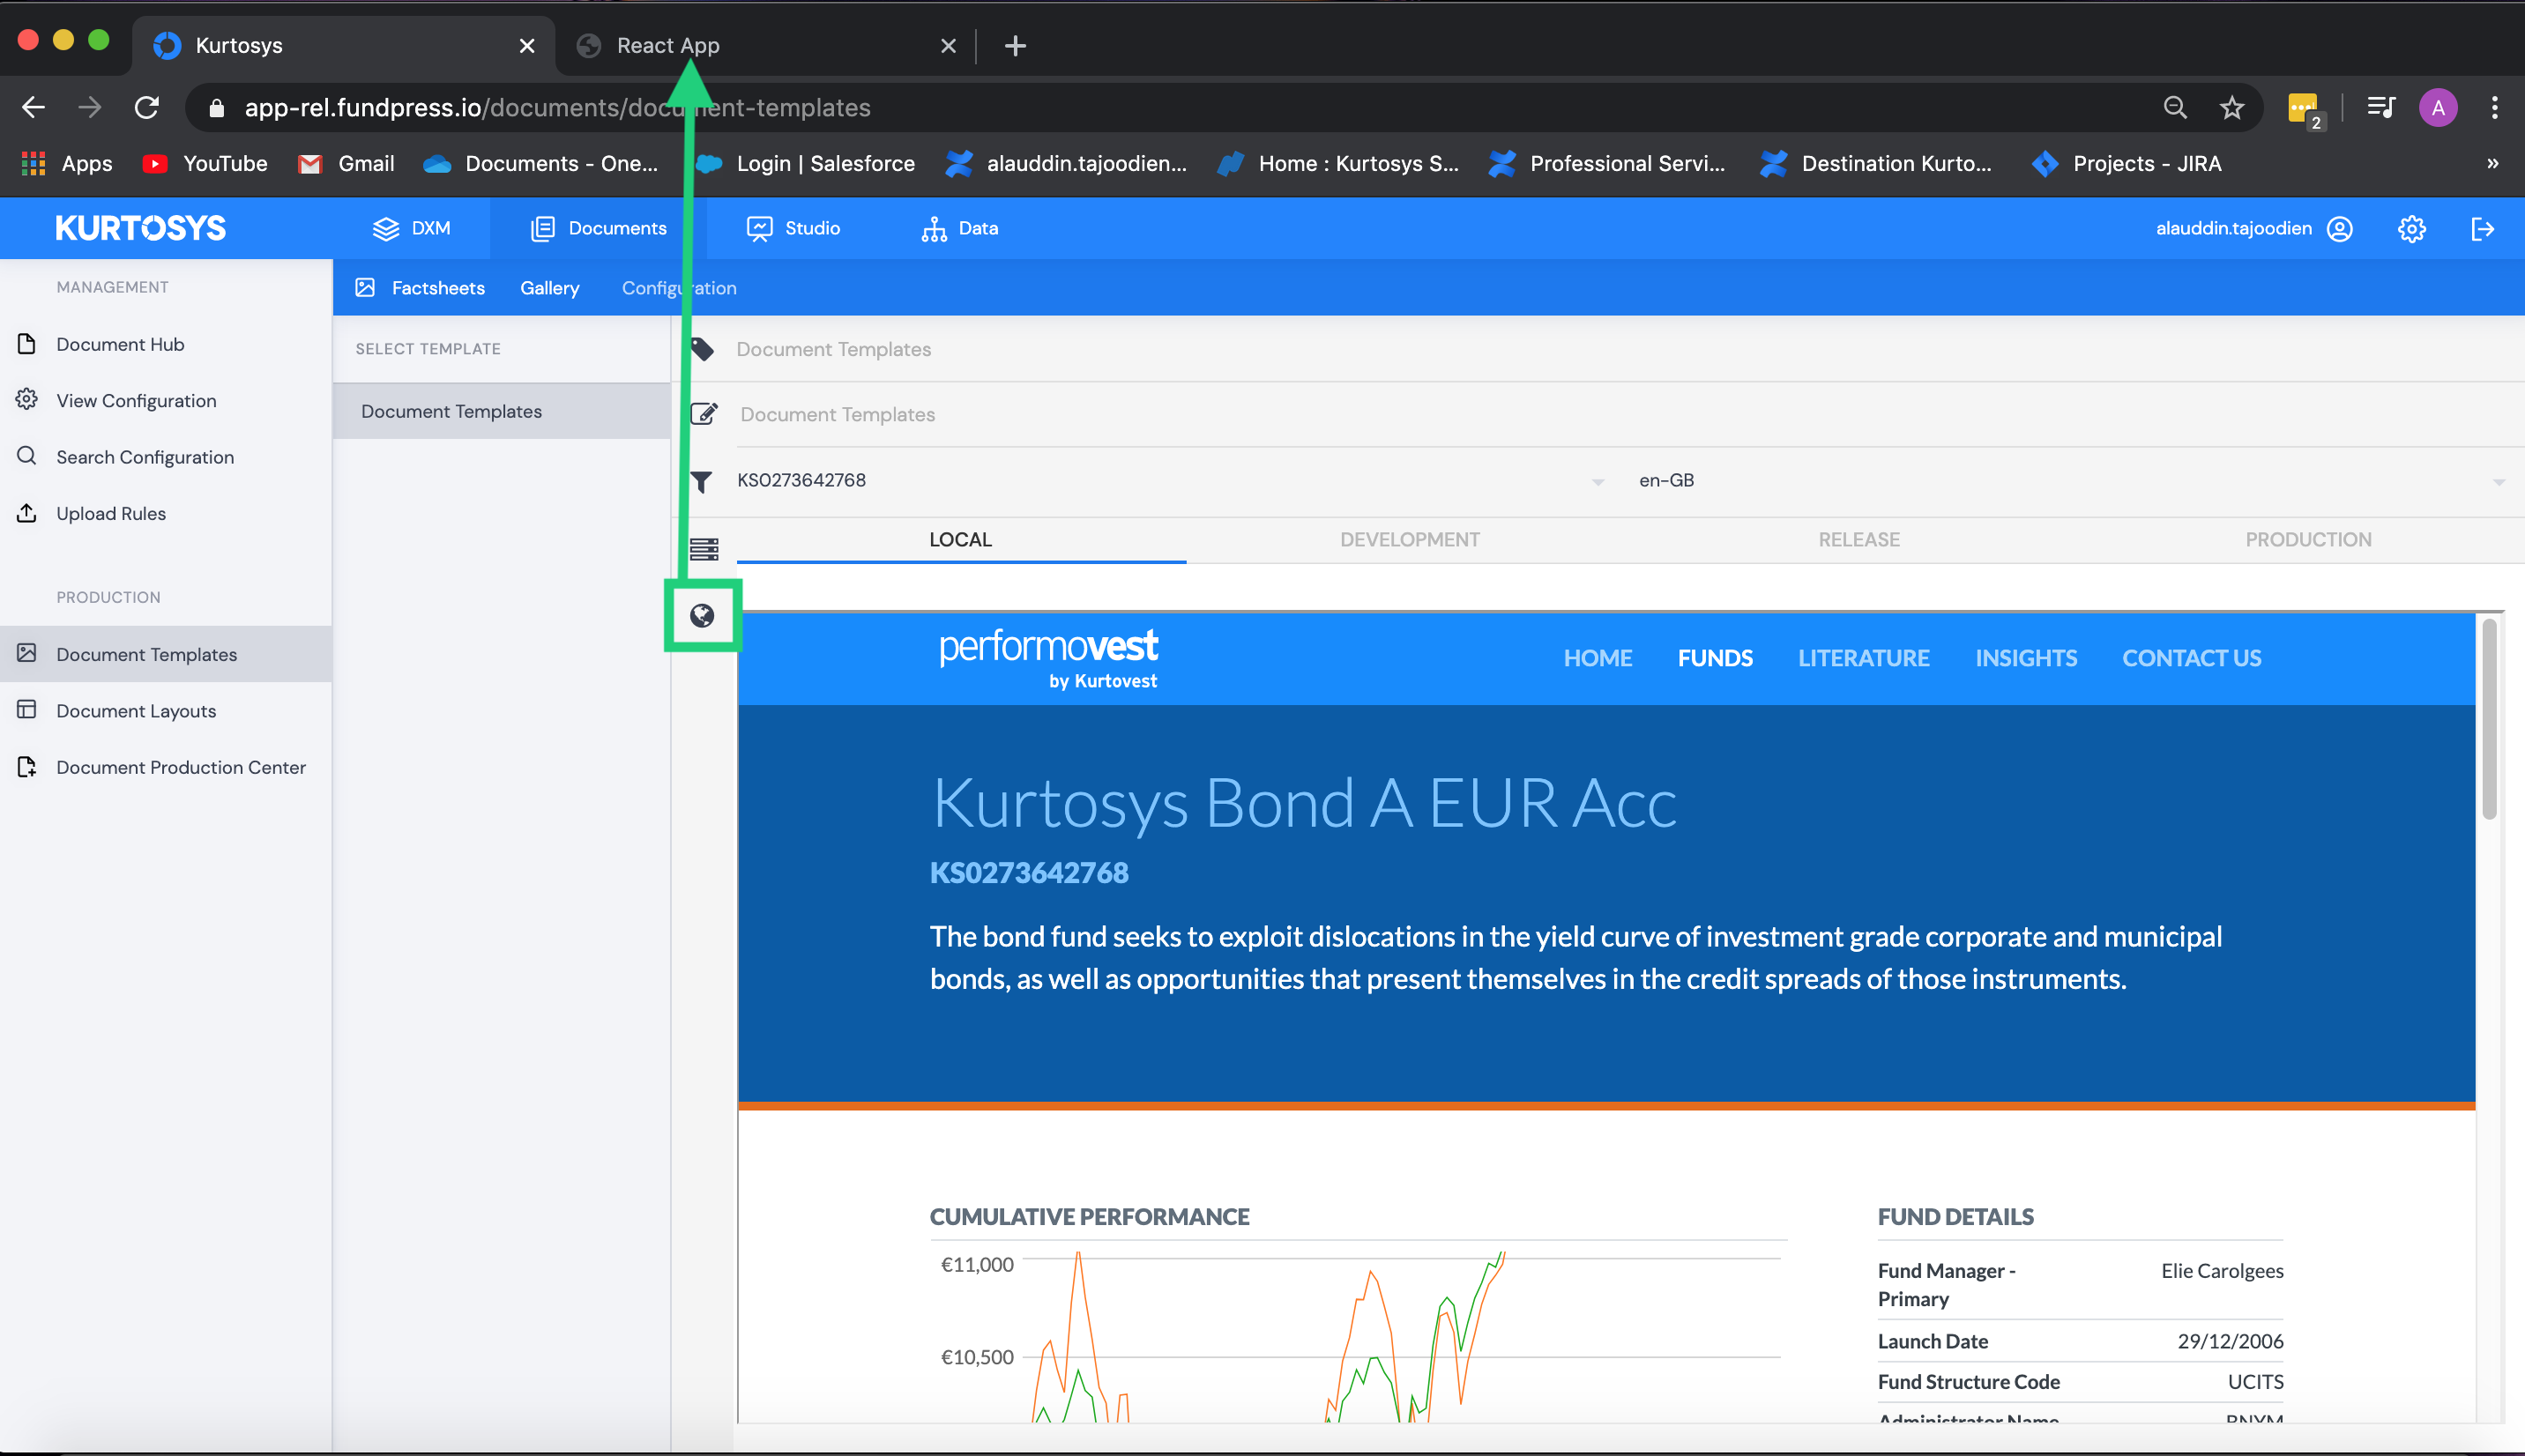The image size is (2525, 1456).
Task: Open the Apps bookmark shortcut
Action: pos(67,163)
